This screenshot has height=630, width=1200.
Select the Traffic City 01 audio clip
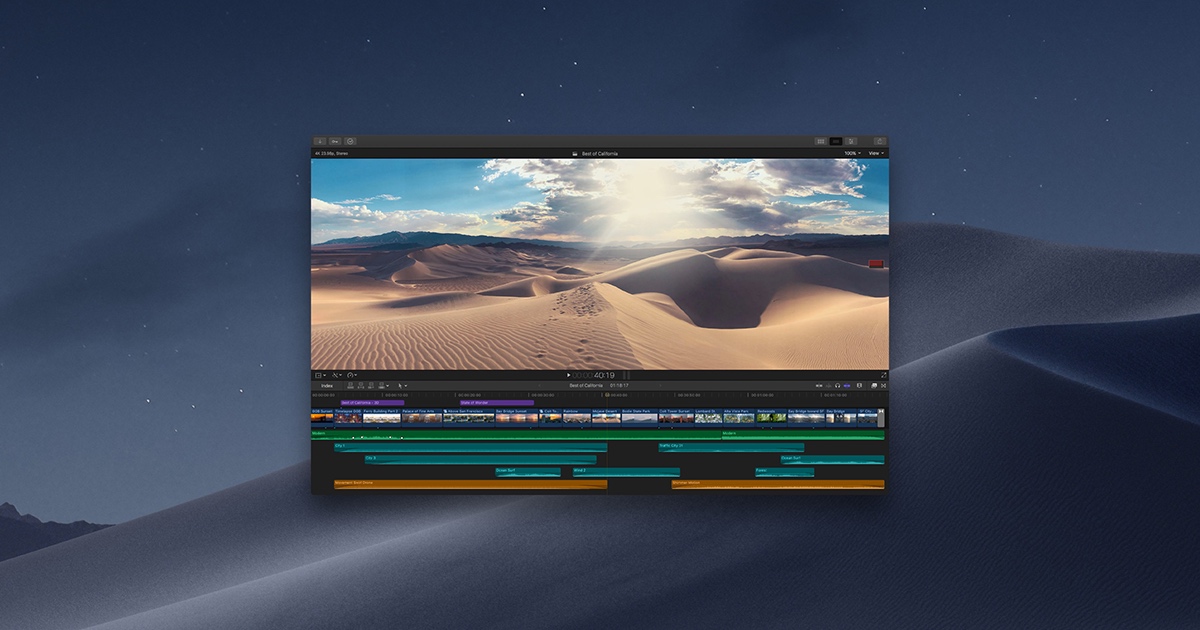tap(731, 447)
